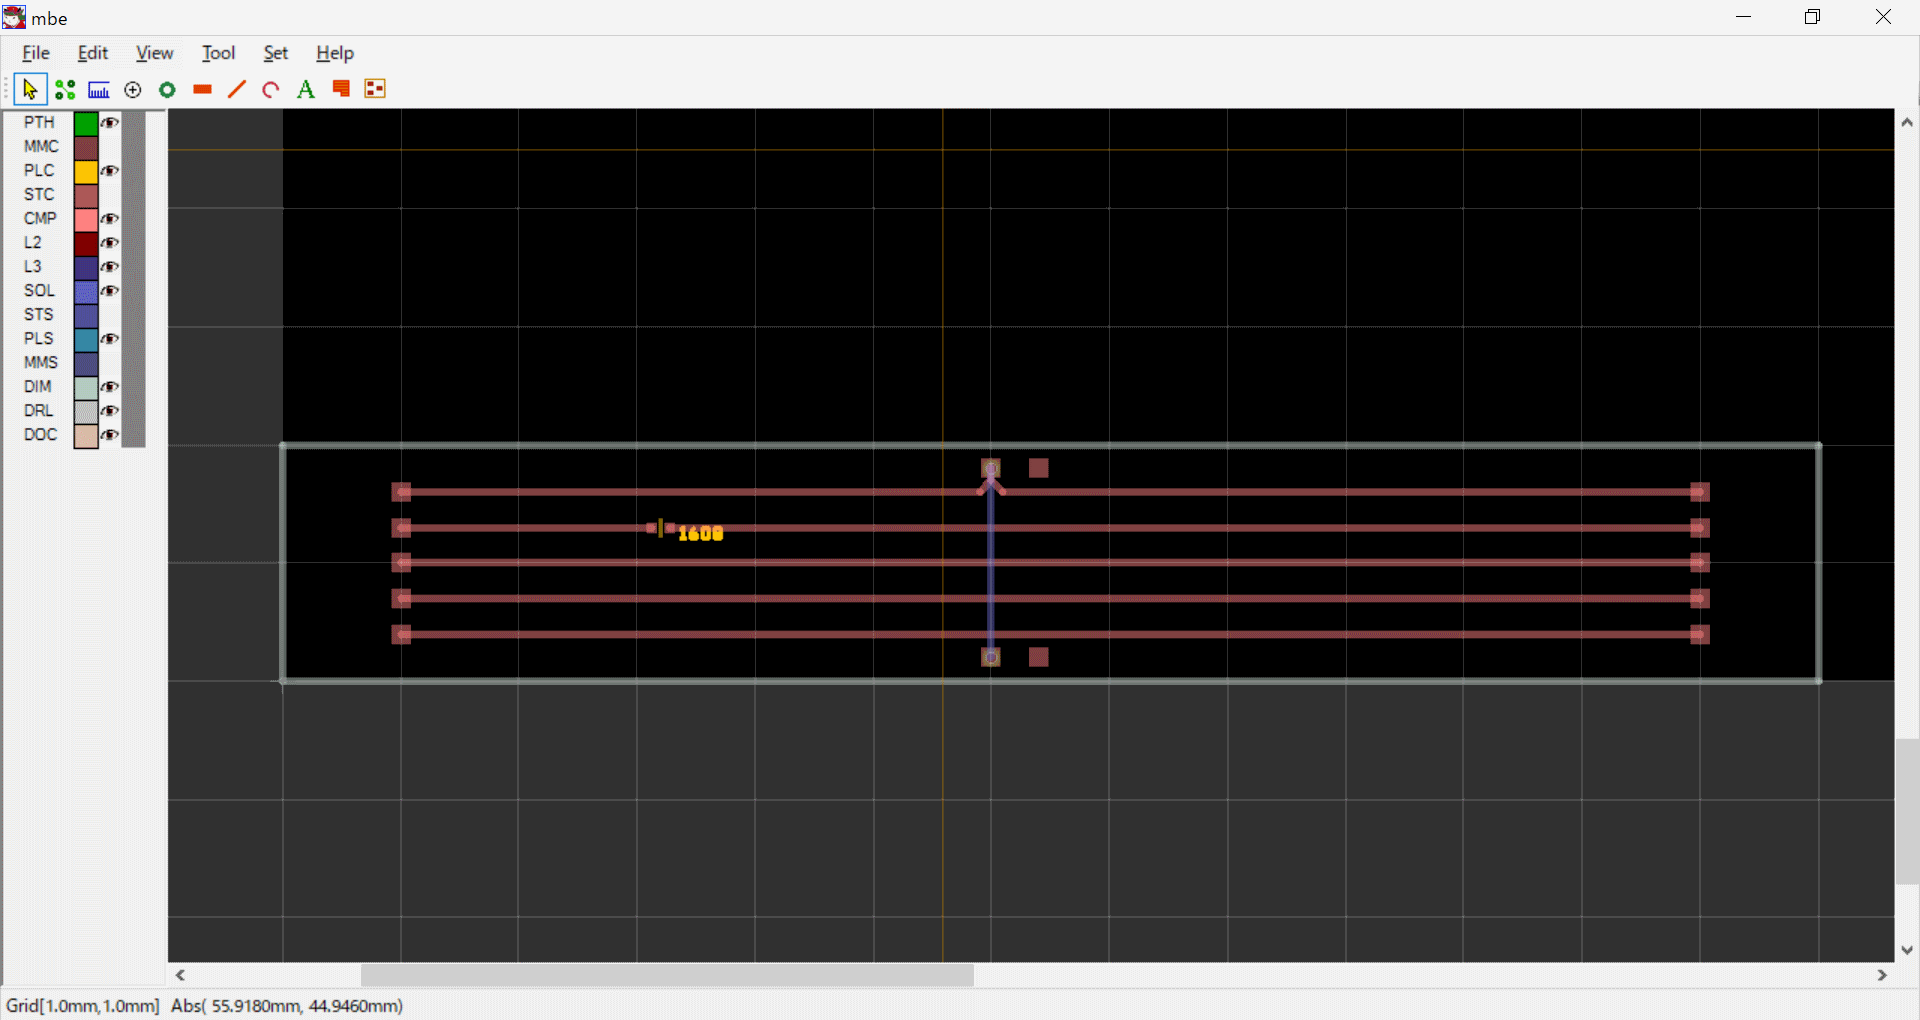This screenshot has width=1920, height=1020.
Task: Show the hidden STC layer
Action: click(110, 195)
